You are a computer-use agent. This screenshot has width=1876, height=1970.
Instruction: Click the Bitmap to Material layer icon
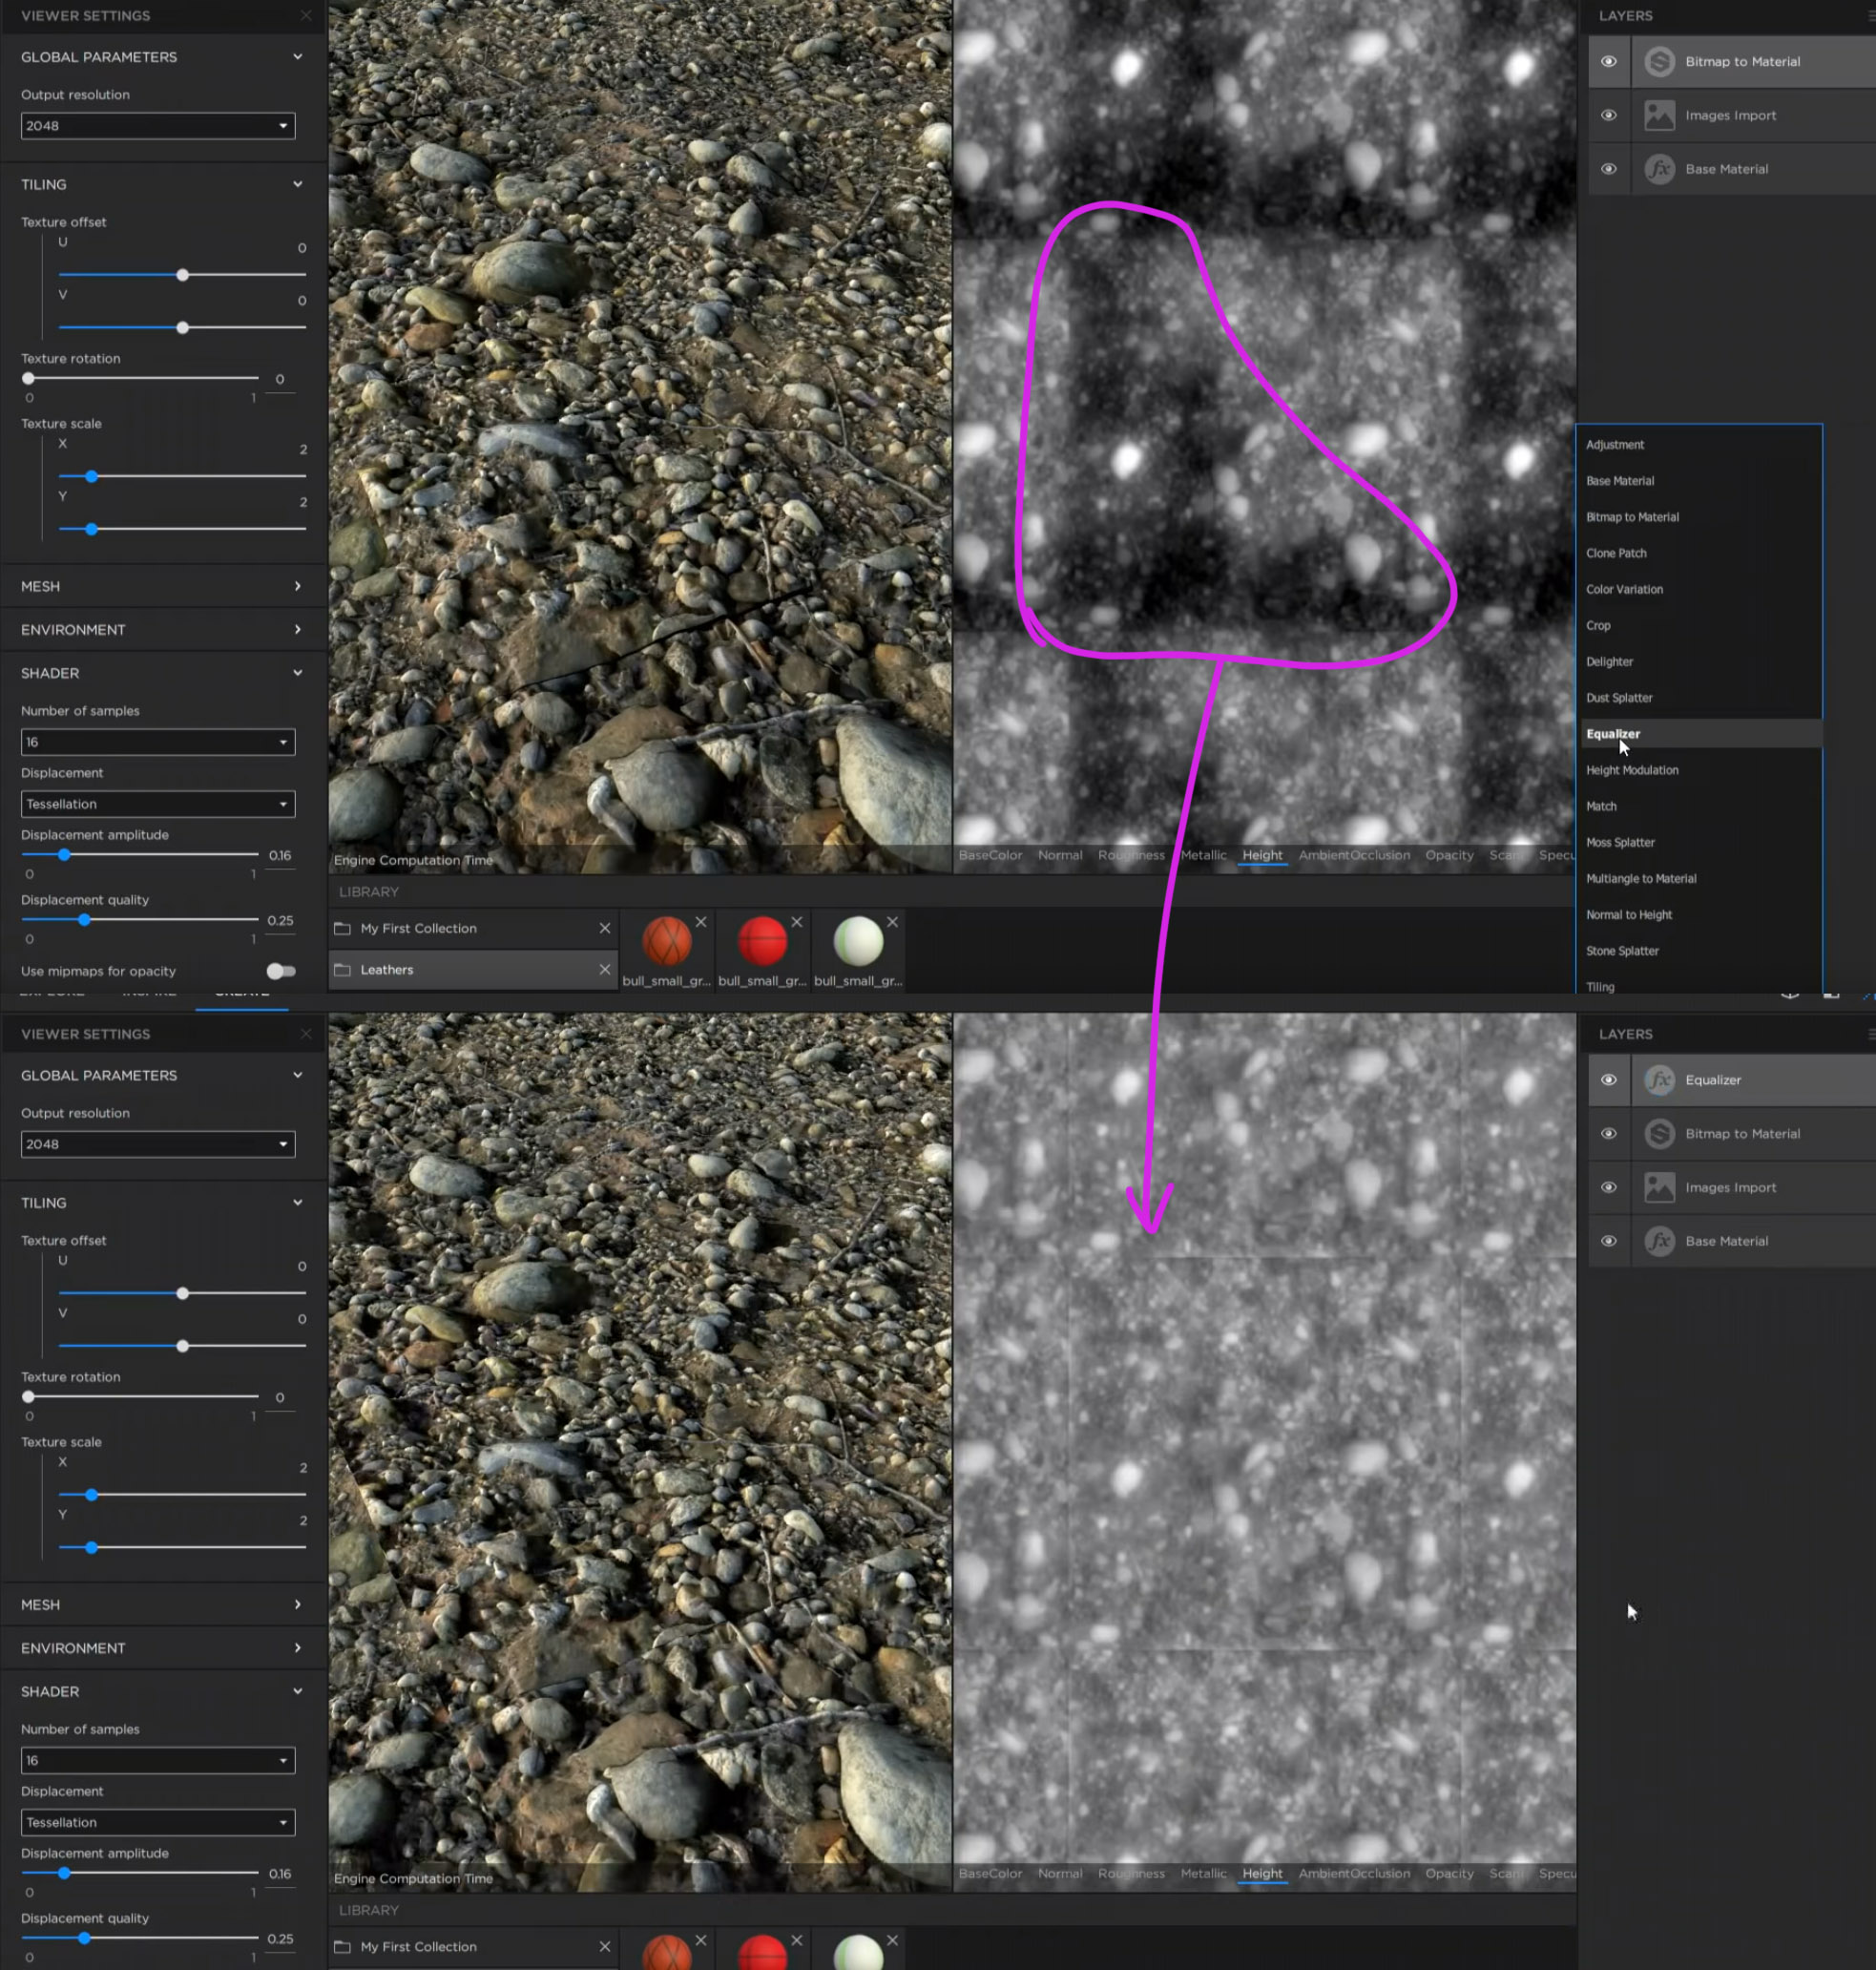[x=1658, y=61]
